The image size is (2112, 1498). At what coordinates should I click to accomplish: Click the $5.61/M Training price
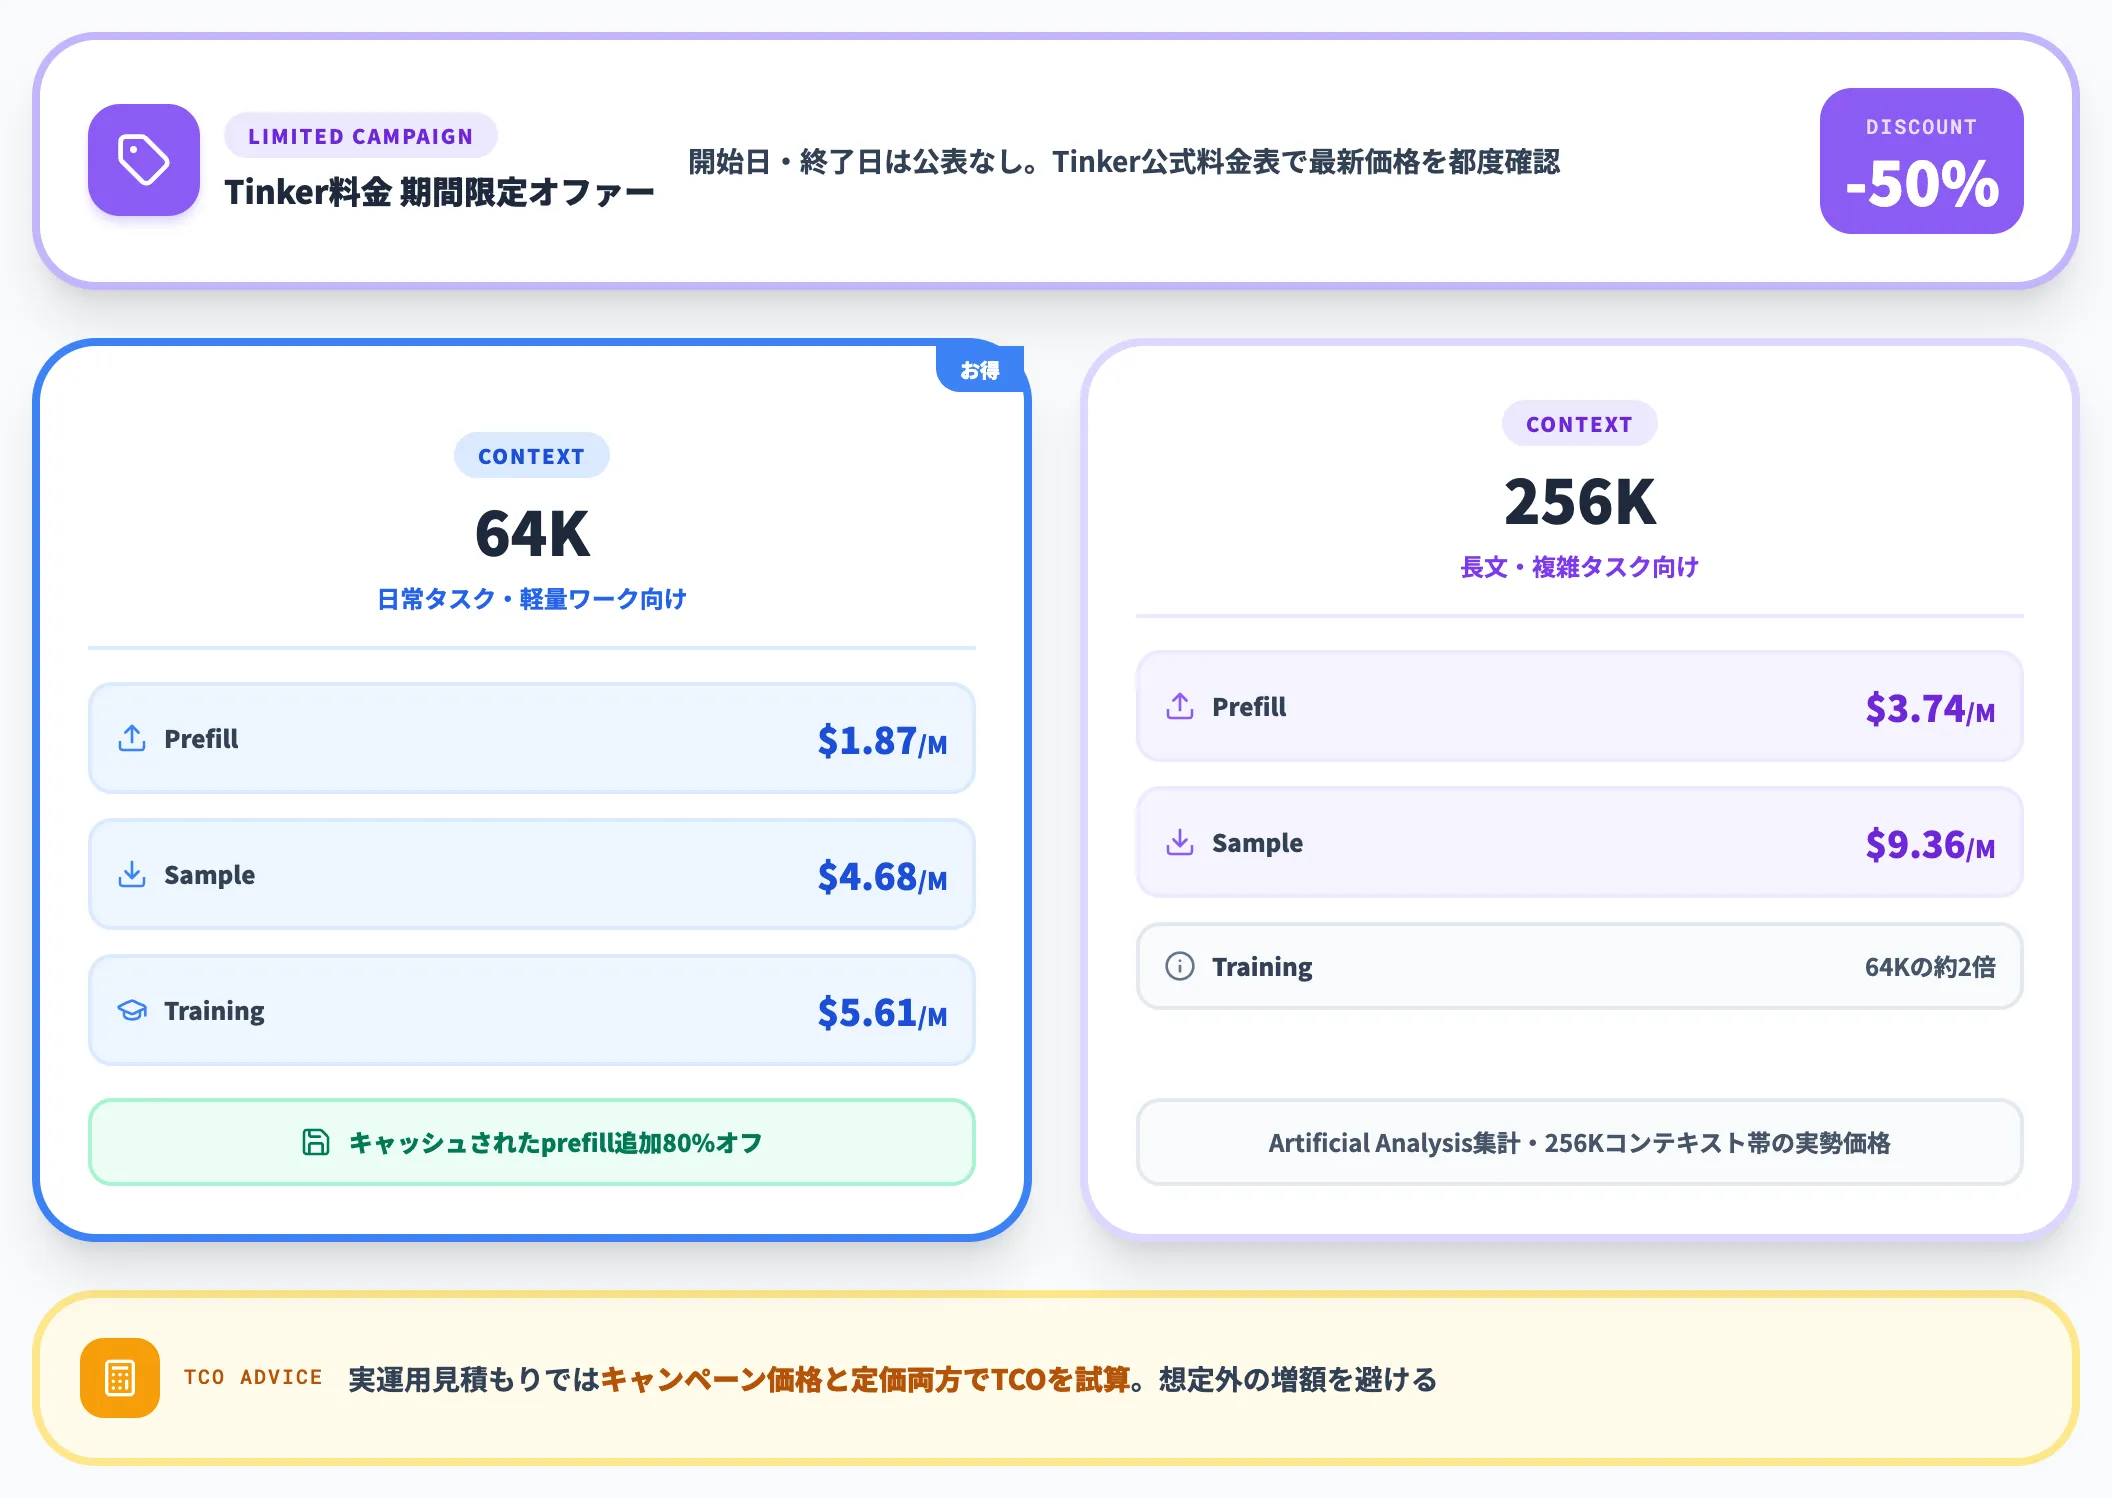(882, 1012)
